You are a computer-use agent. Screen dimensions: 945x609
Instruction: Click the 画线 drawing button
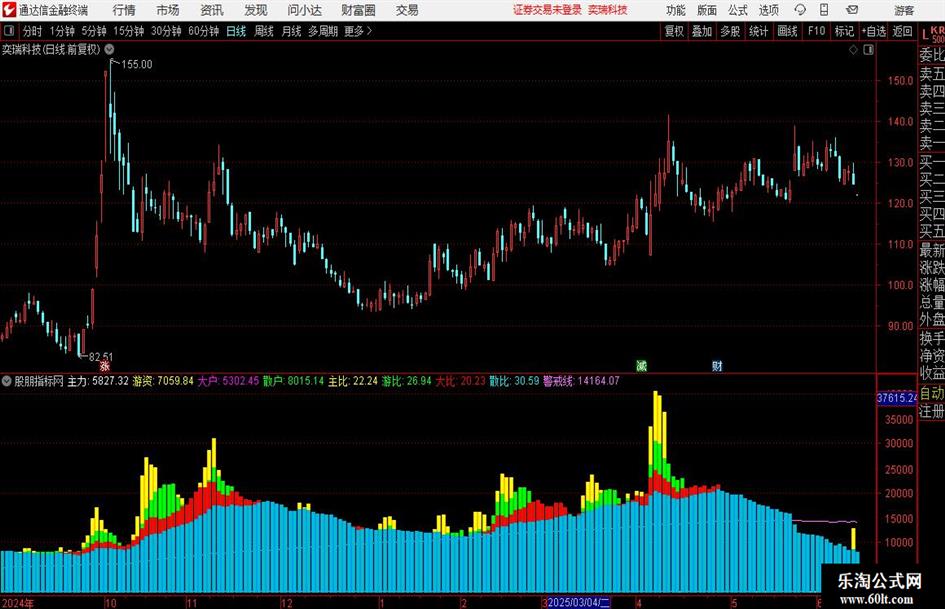tap(787, 31)
